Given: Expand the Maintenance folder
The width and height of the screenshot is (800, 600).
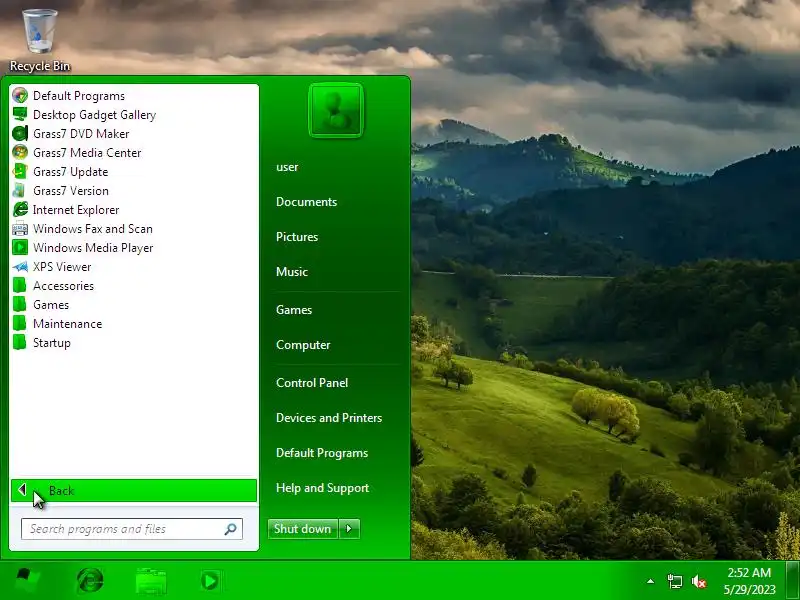Looking at the screenshot, I should click(x=58, y=323).
